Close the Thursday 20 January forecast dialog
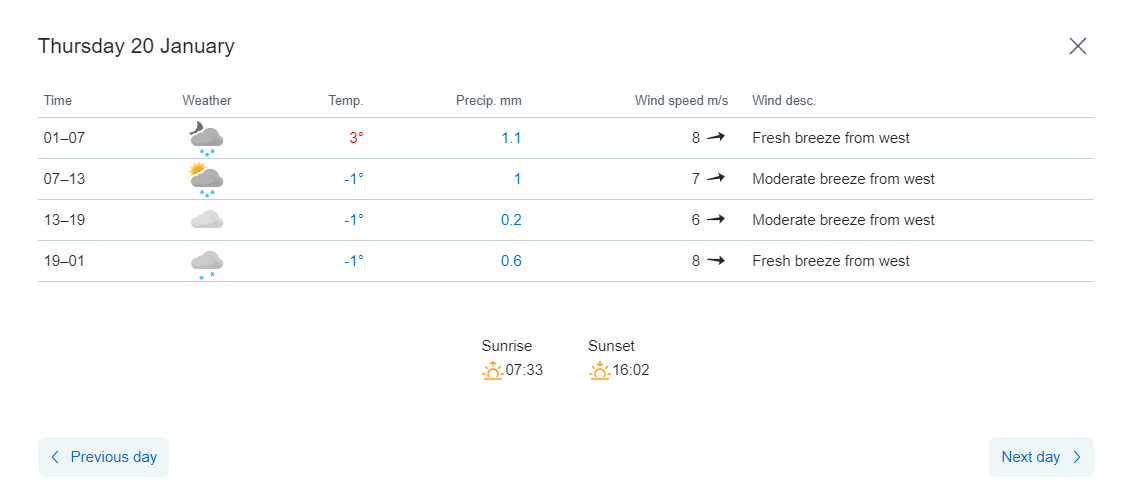Viewport: 1139px width, 492px height. tap(1077, 46)
